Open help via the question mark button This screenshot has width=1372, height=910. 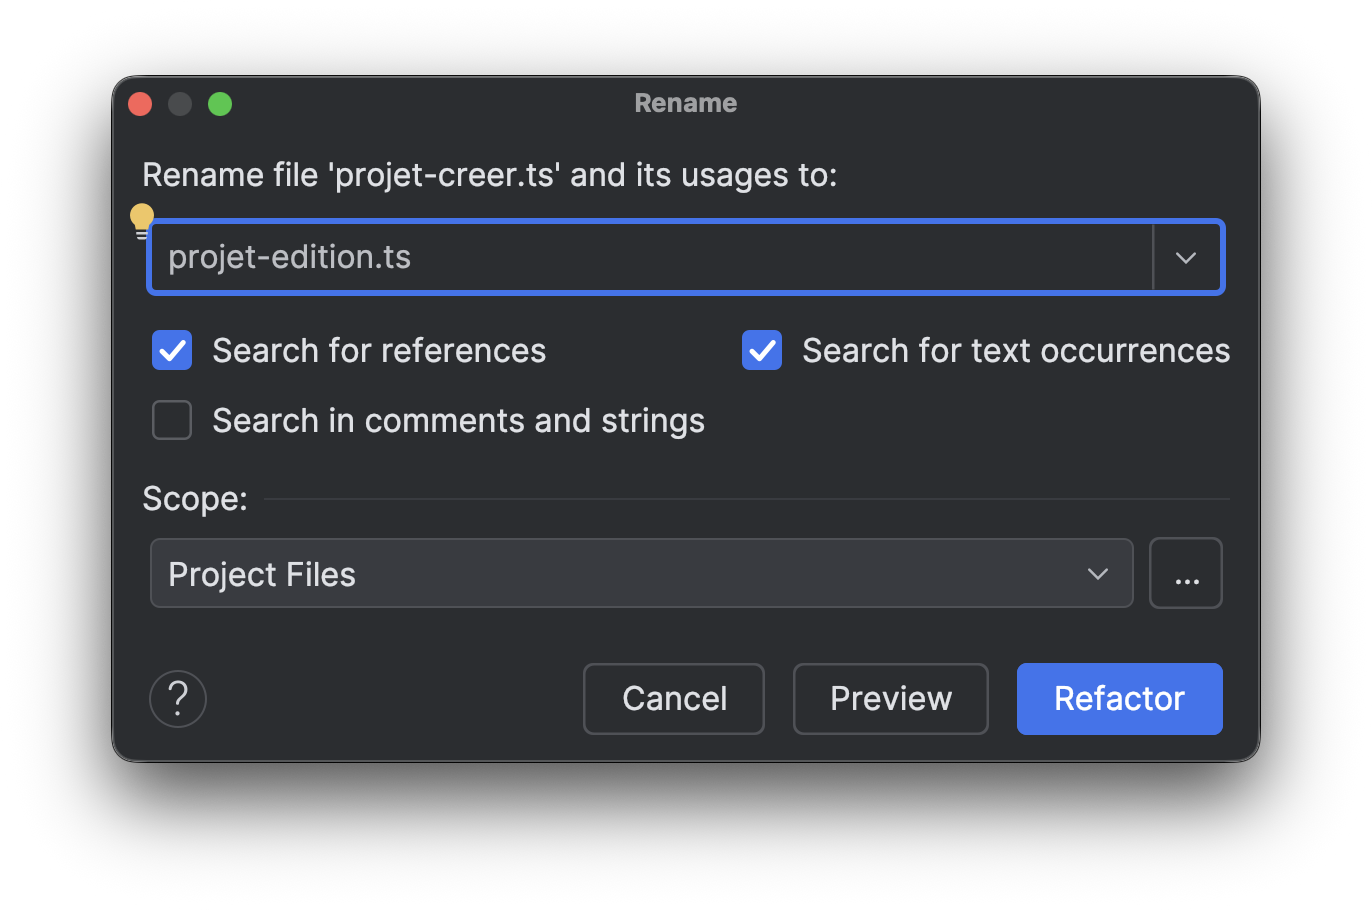click(x=178, y=698)
